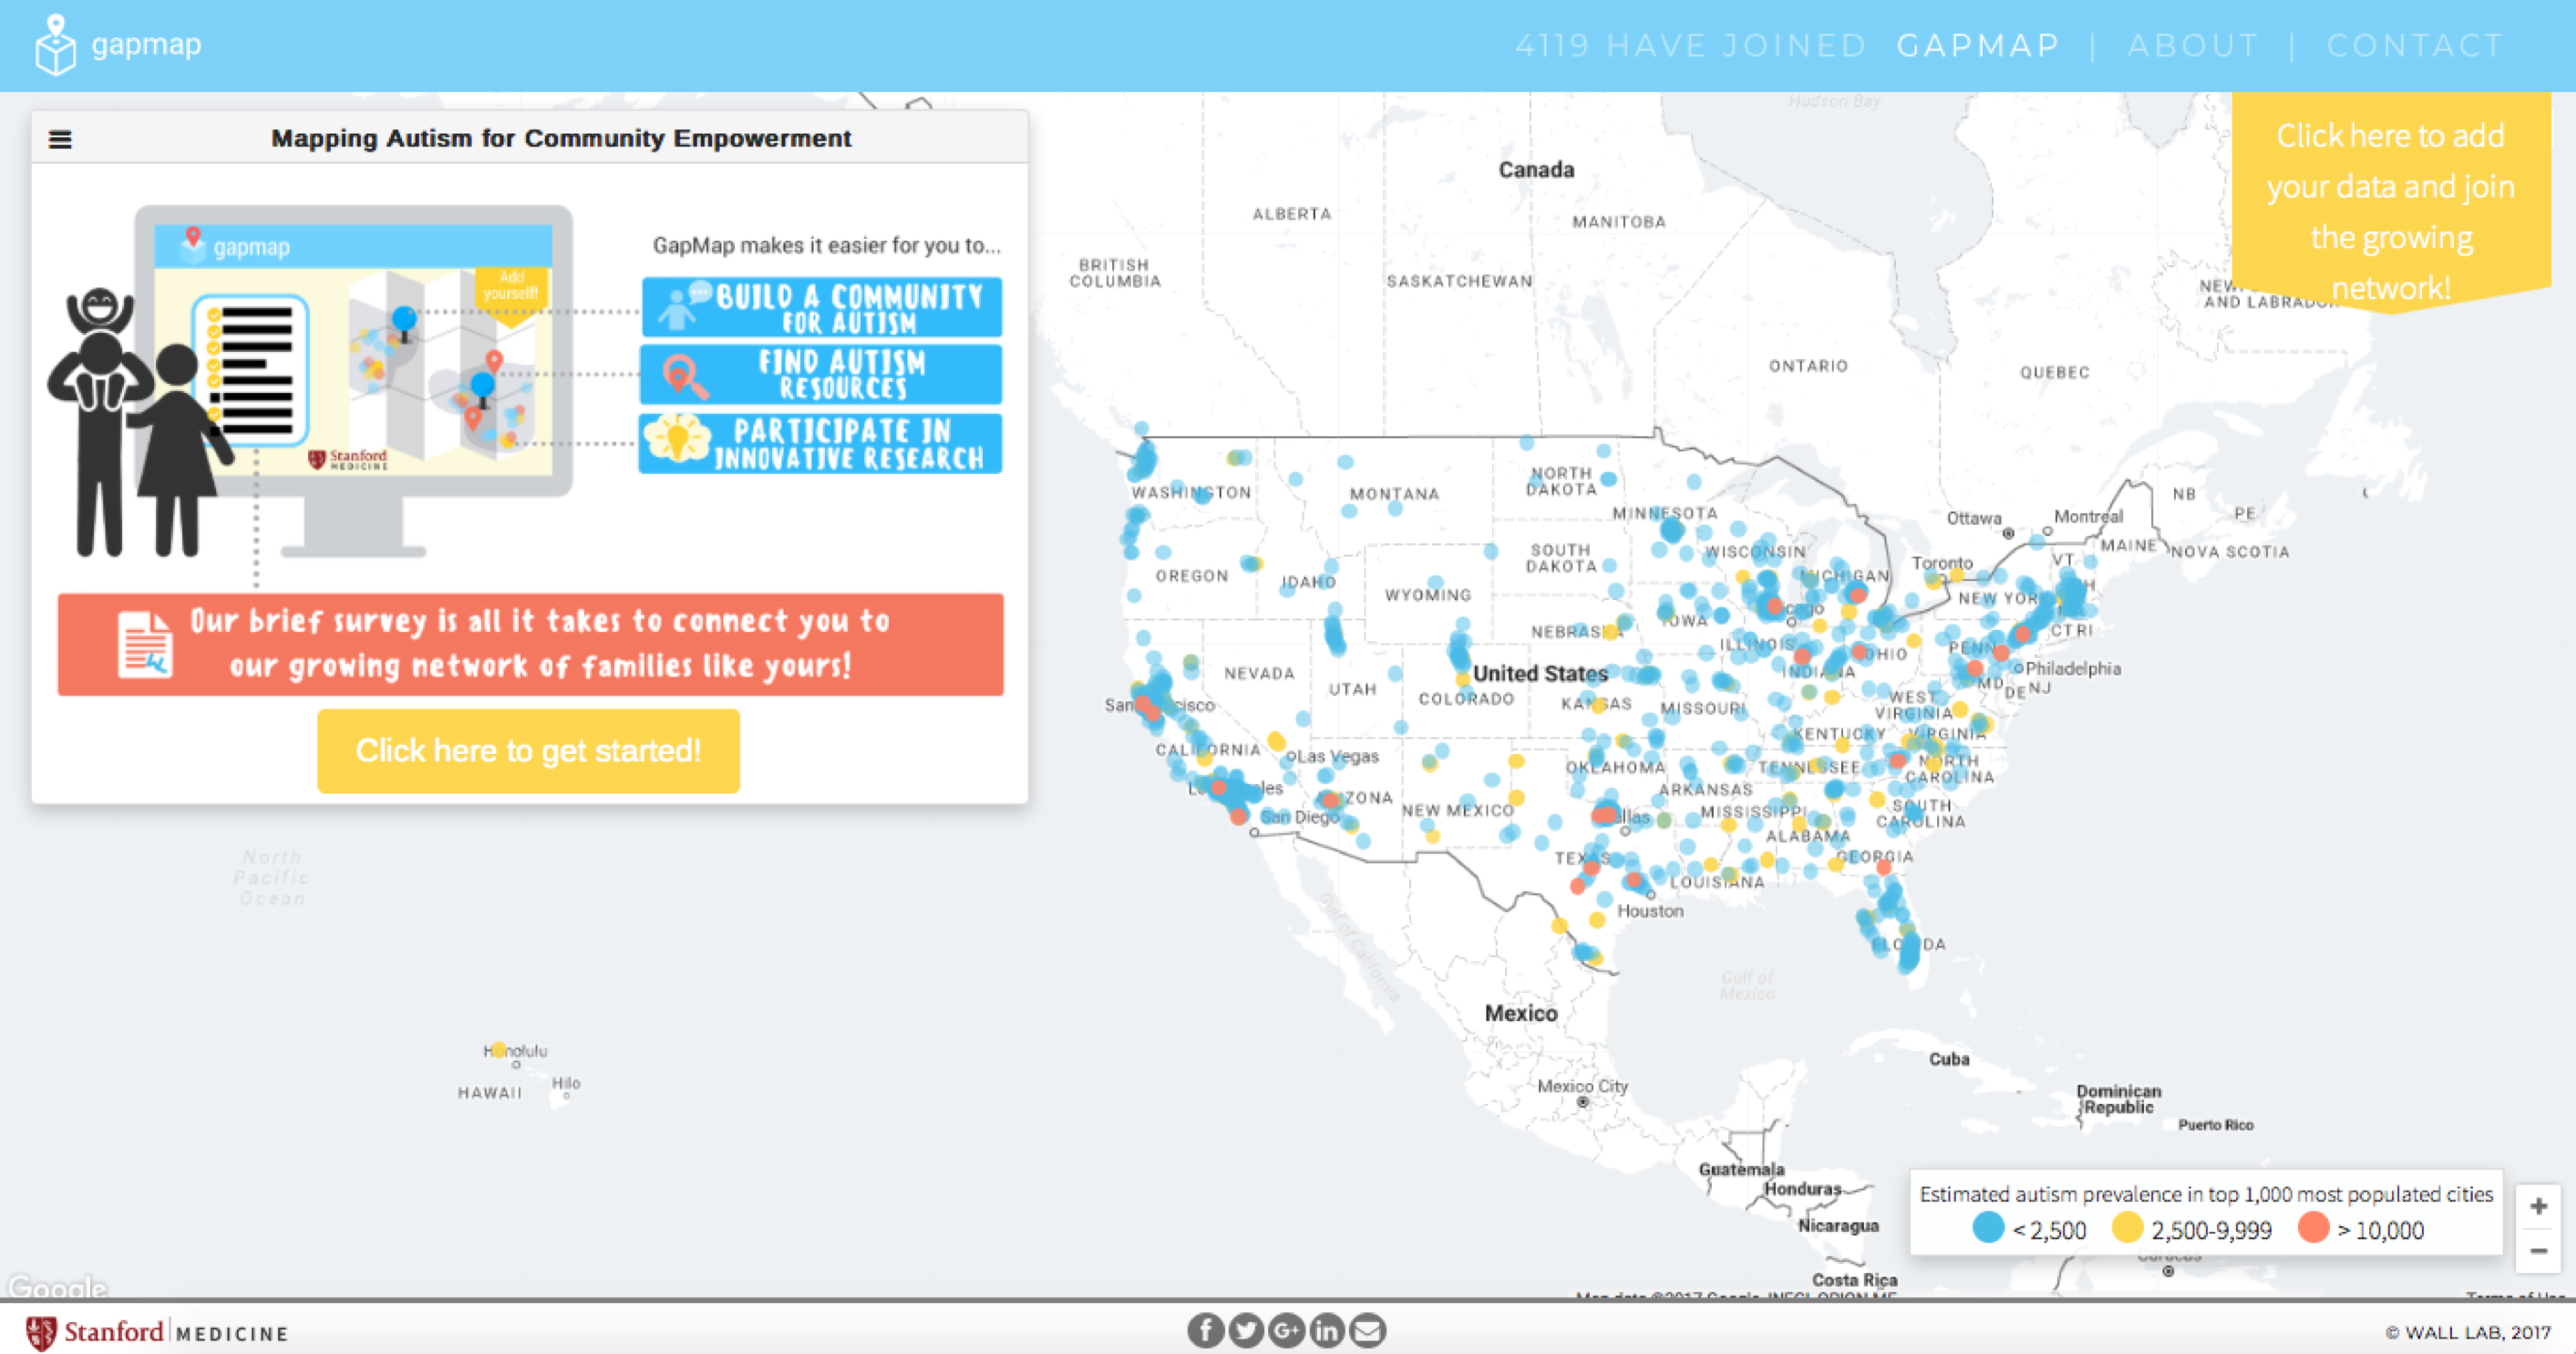Click the gapmap logo icon
The height and width of the screenshot is (1354, 2576).
[55, 46]
